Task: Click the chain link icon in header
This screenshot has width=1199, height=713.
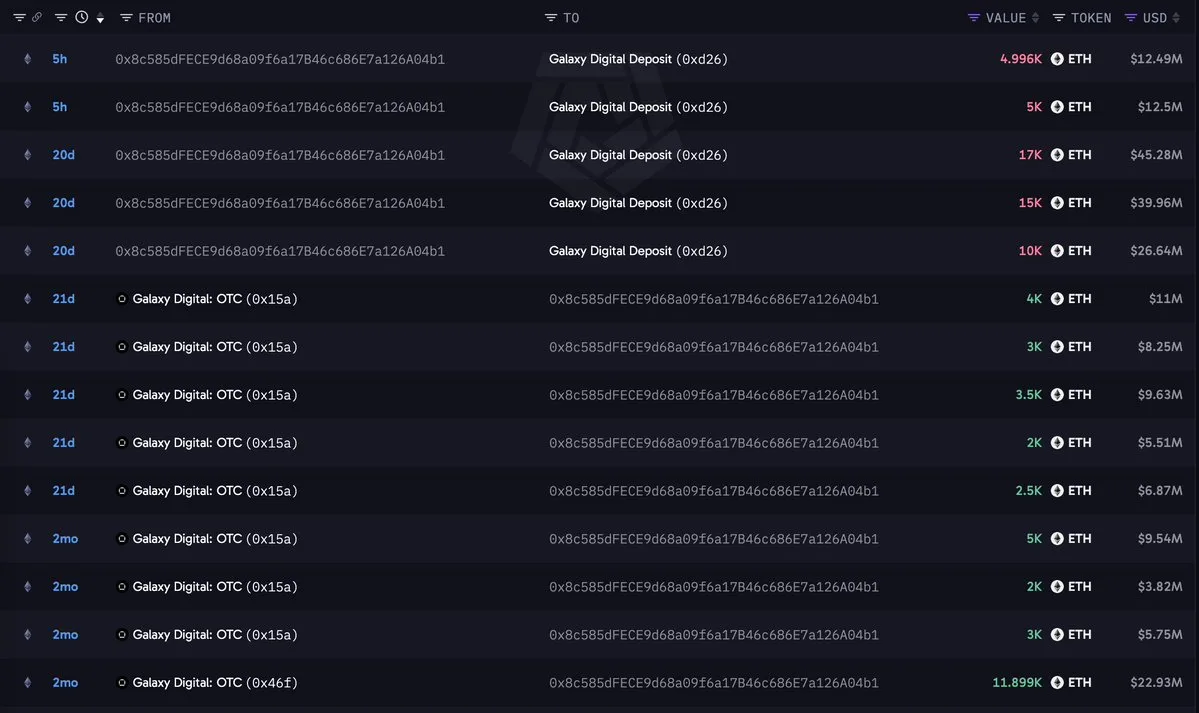Action: tap(37, 17)
